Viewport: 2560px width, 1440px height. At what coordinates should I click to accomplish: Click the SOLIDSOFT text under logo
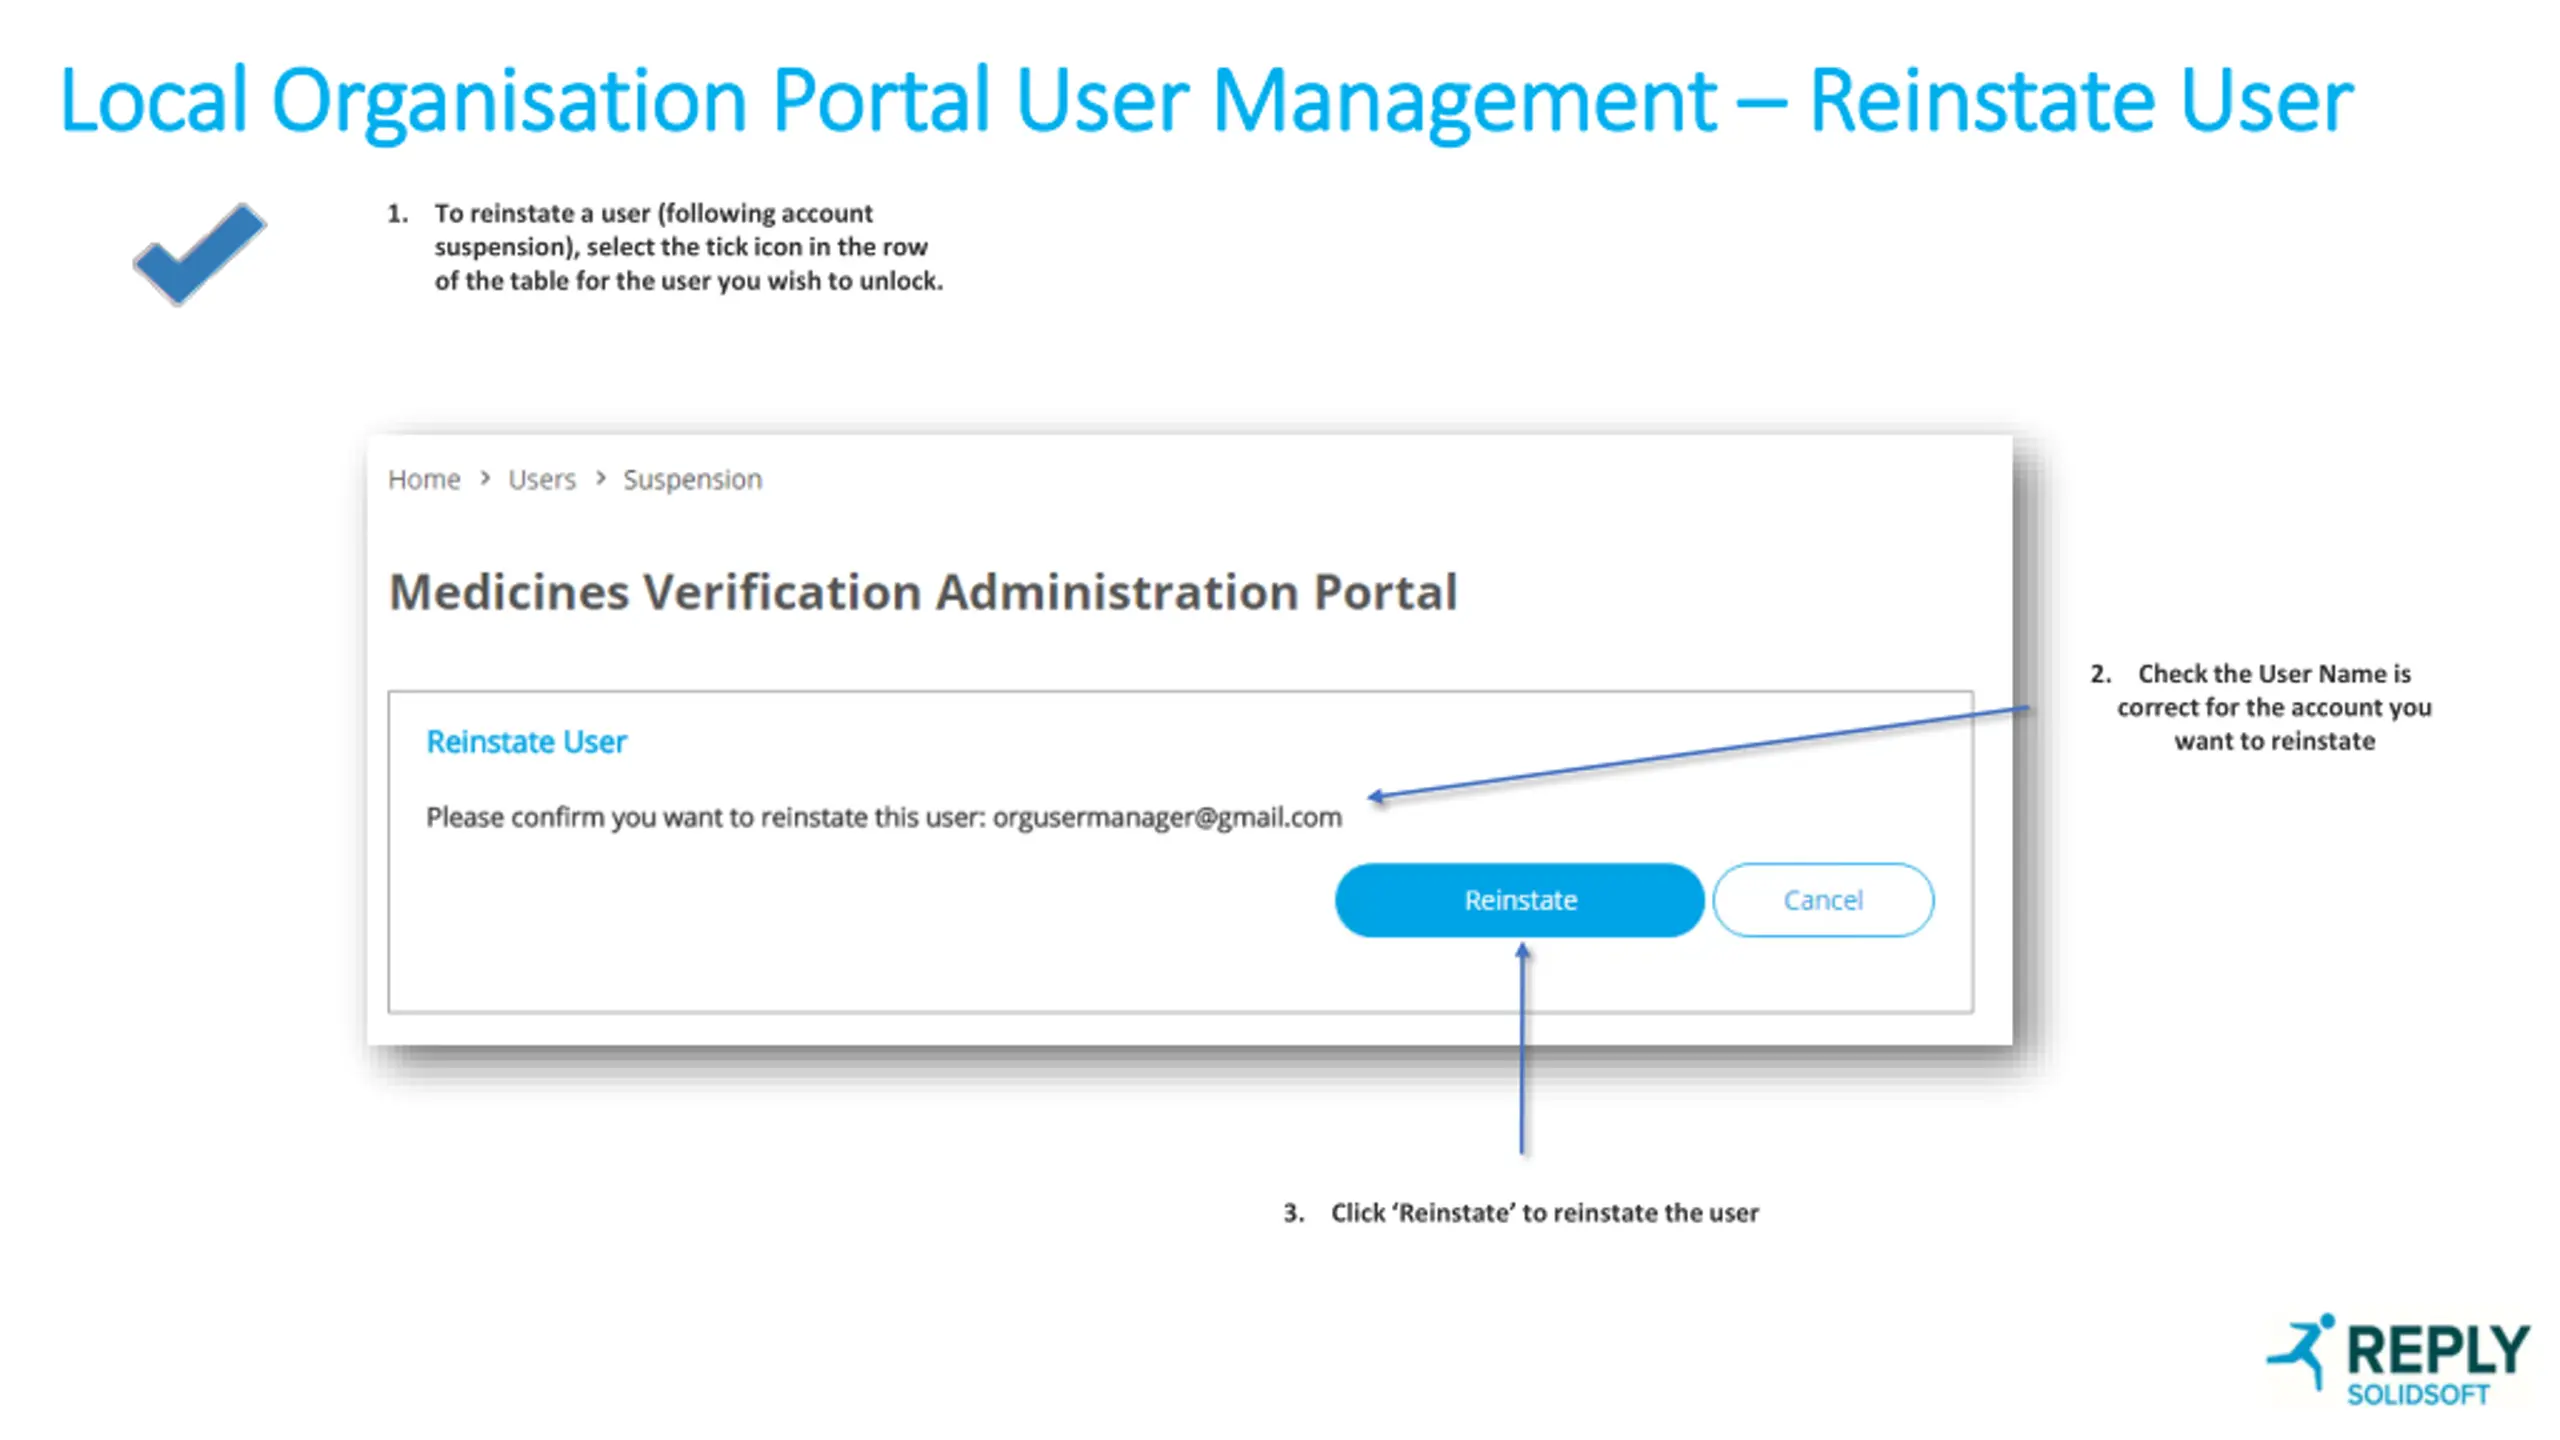coord(2417,1395)
